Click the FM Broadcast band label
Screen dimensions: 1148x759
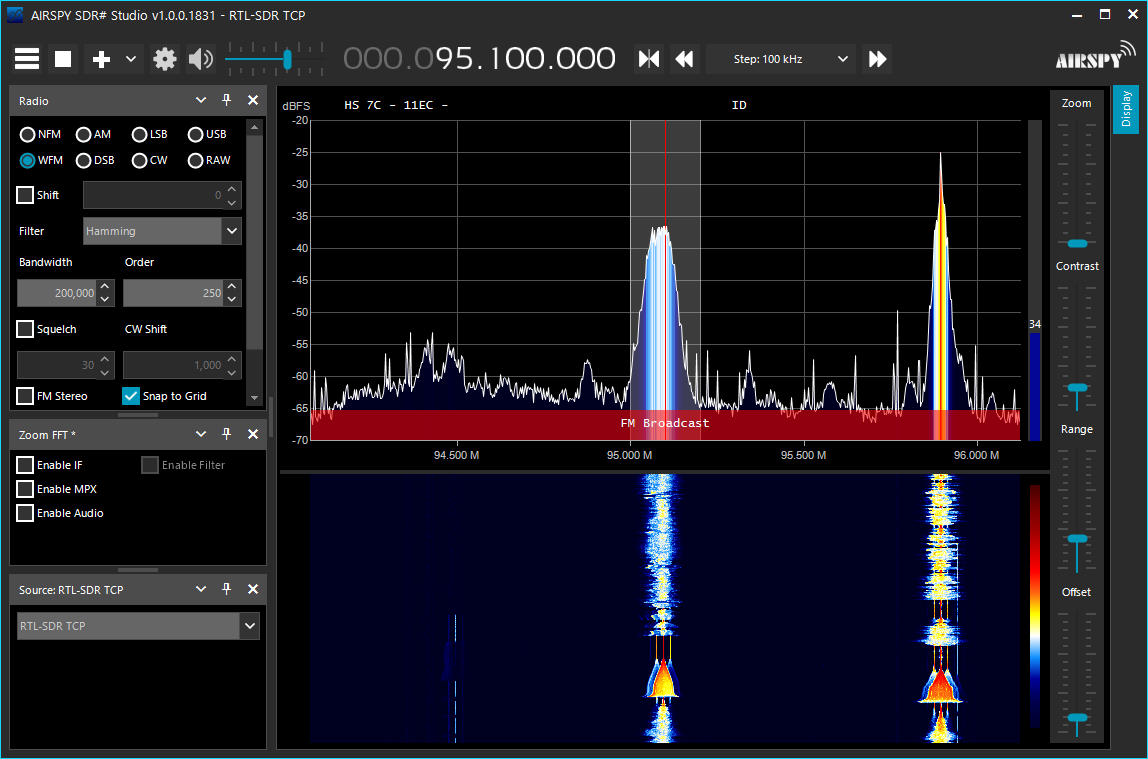click(665, 423)
